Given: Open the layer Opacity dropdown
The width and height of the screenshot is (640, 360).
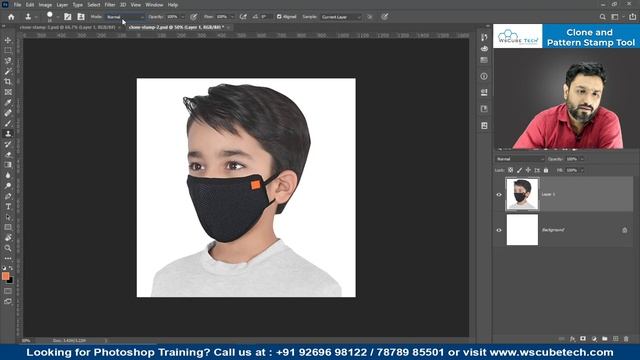Looking at the screenshot, I should click(x=582, y=159).
